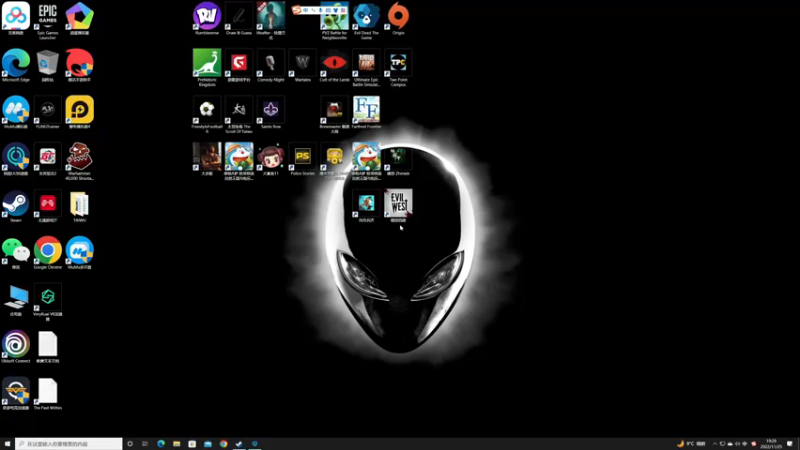Open the Google Chrome desktop shortcut

coord(47,251)
